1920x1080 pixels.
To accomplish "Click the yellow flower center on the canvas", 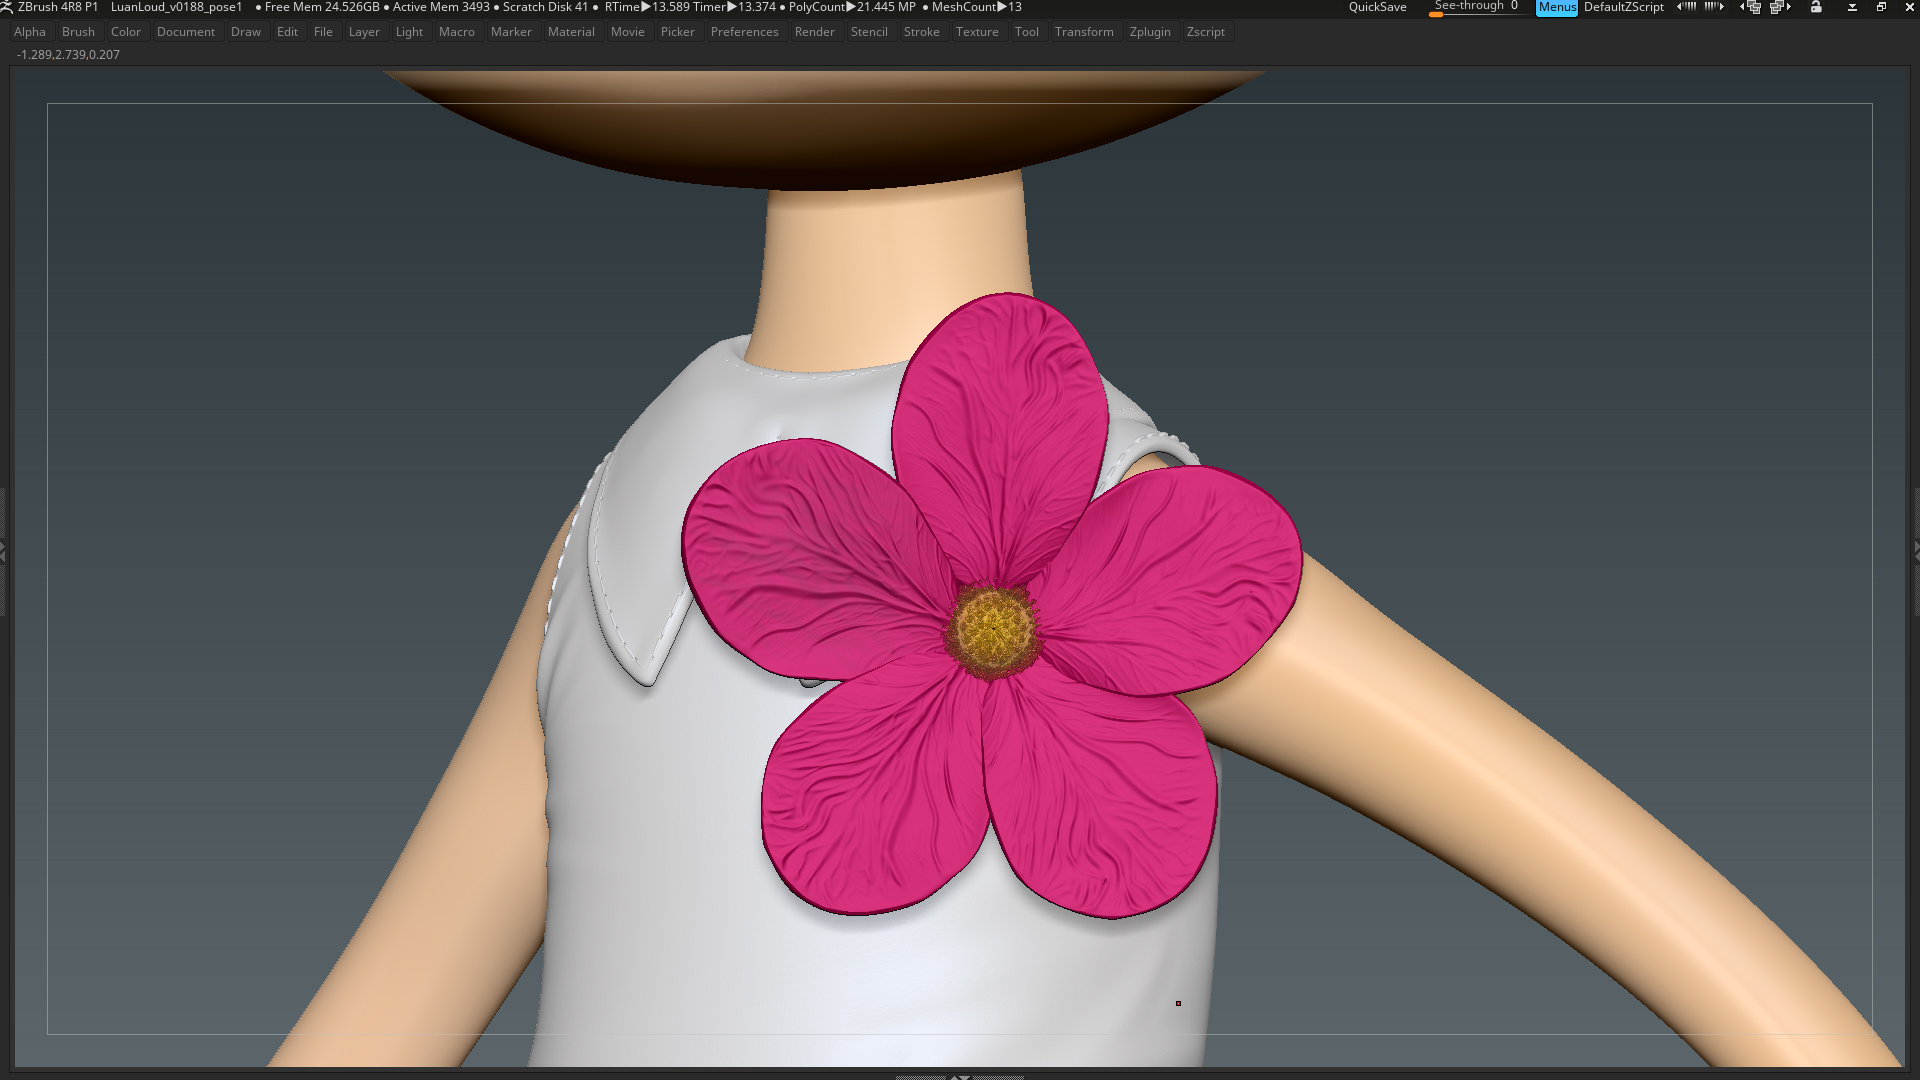I will [x=993, y=630].
